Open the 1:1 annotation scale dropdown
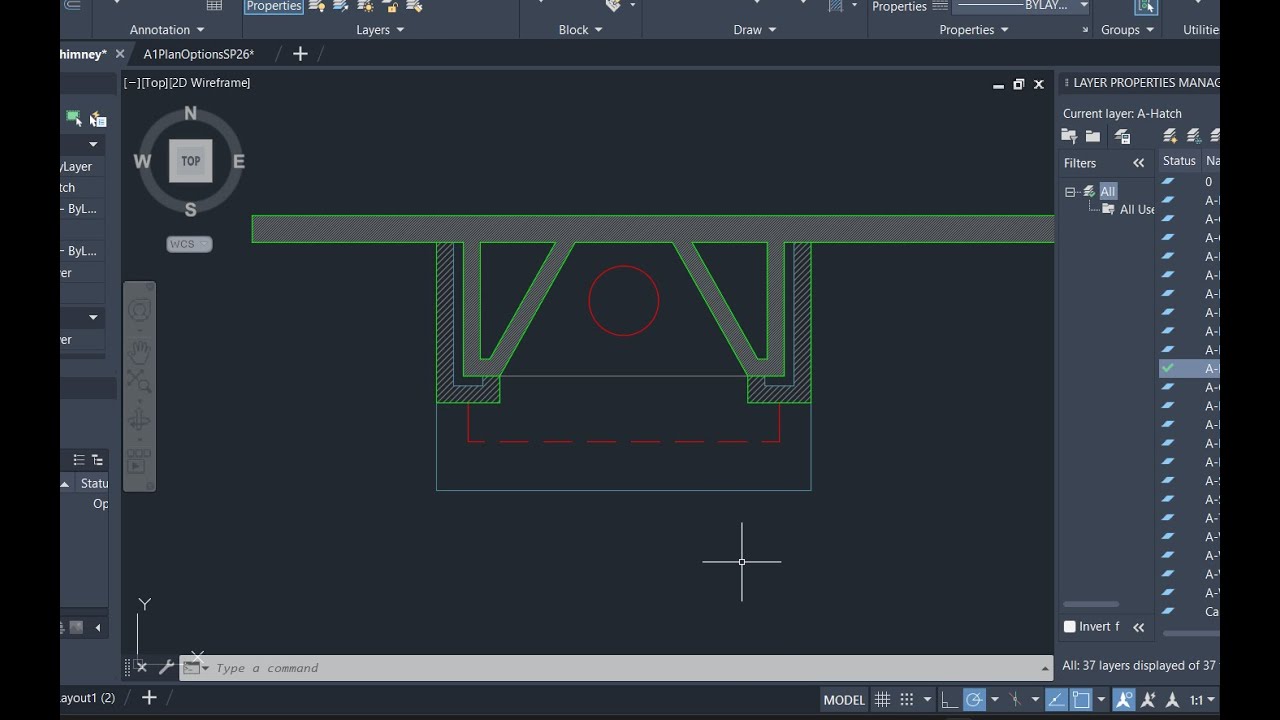 [x=1202, y=700]
